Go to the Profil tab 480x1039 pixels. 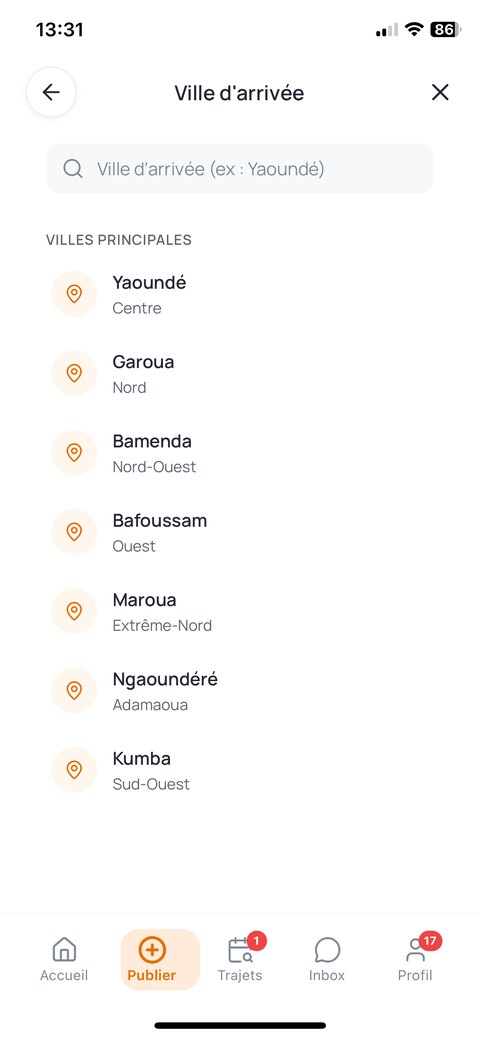click(415, 959)
